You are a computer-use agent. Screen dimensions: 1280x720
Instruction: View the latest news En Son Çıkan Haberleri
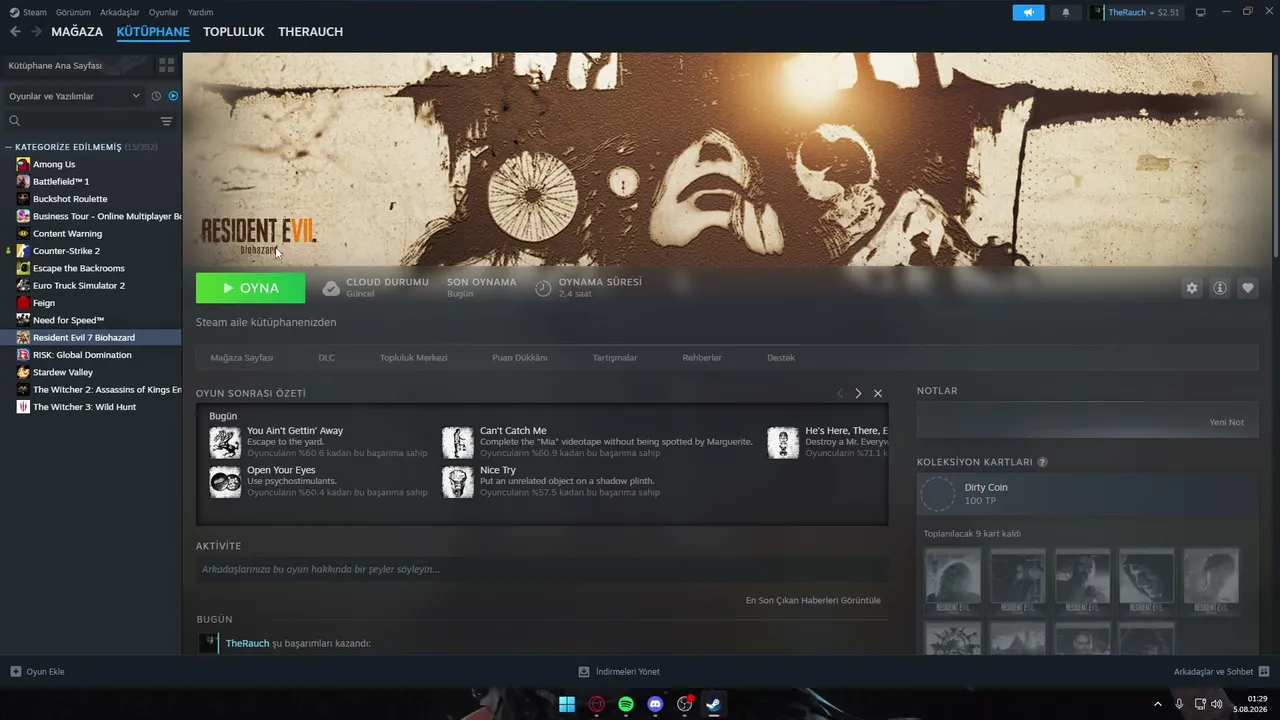tap(813, 601)
